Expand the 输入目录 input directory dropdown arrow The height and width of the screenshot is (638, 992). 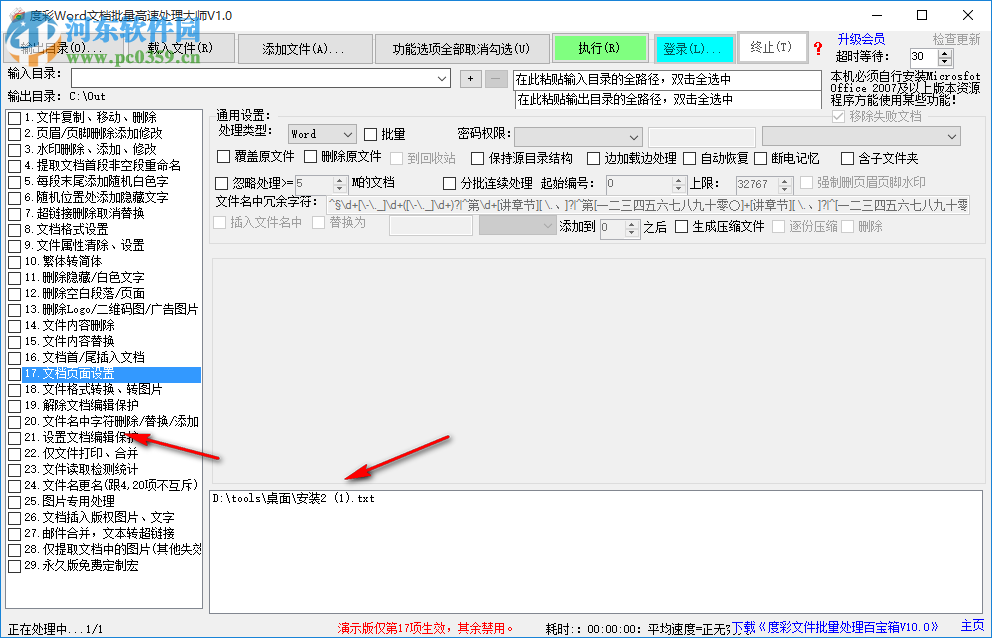(x=441, y=77)
